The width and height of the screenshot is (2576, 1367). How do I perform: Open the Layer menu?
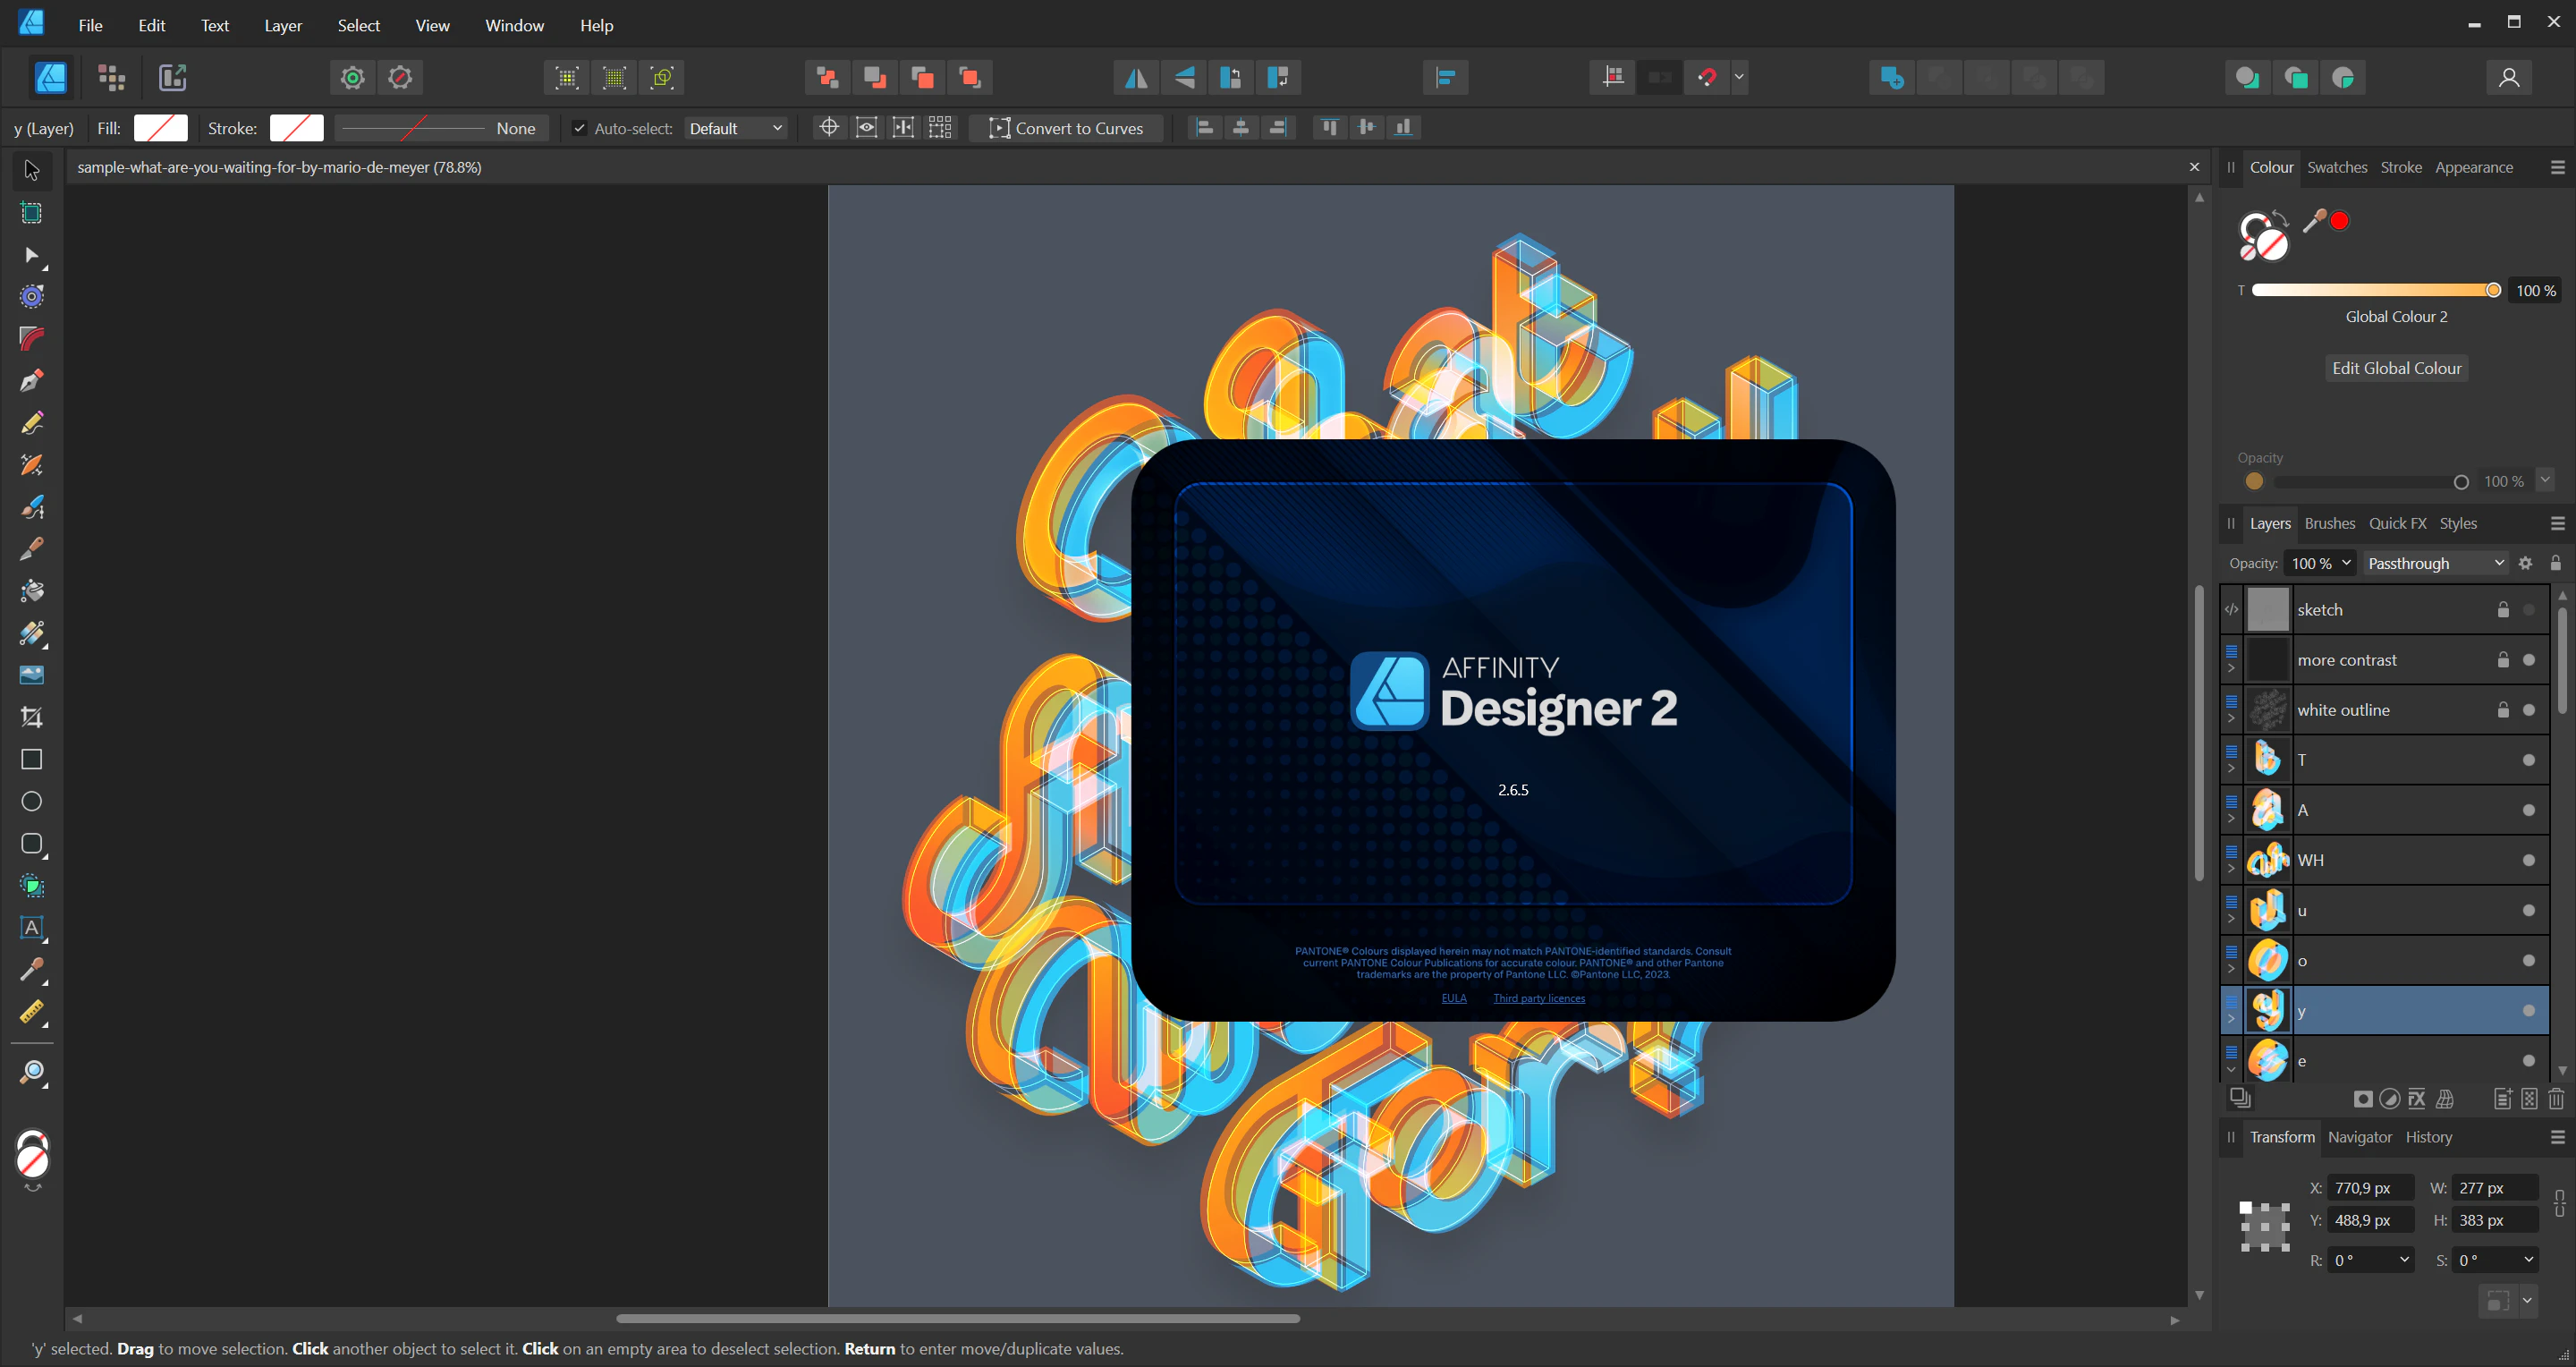click(282, 25)
